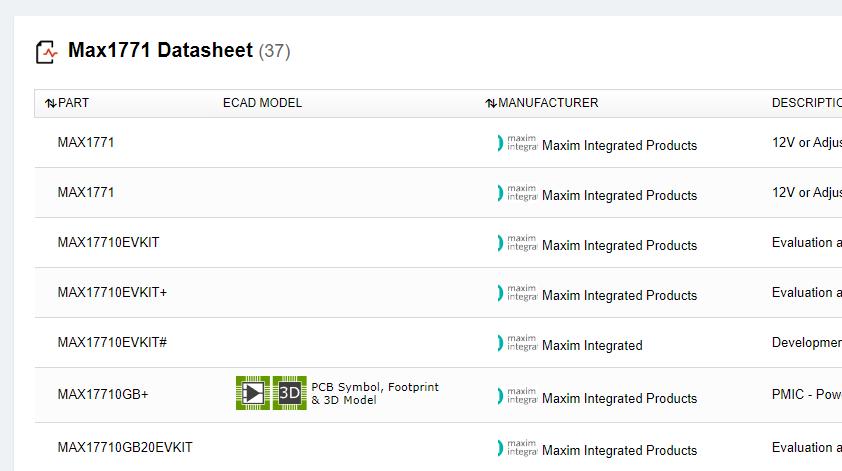Open MAX17710EVKIT+ part page
Viewport: 842px width, 471px height.
pyautogui.click(x=112, y=292)
